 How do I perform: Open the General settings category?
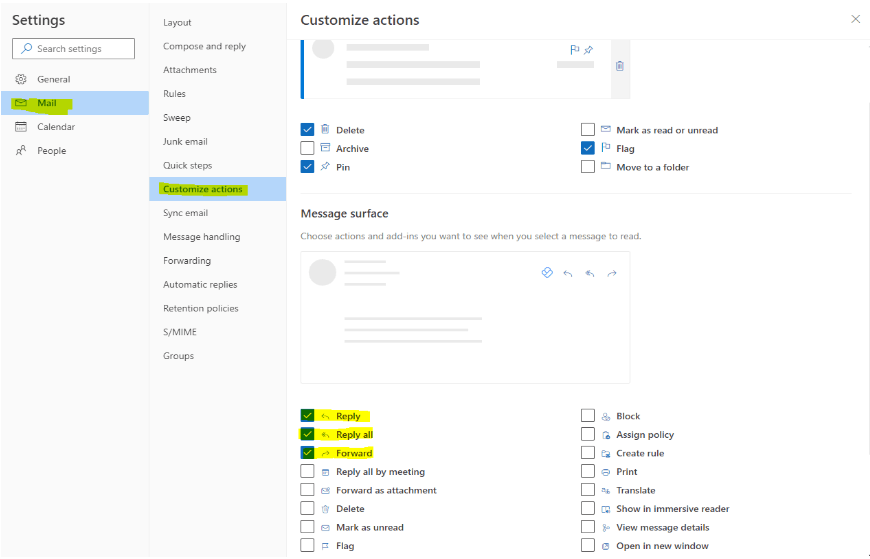[75, 79]
